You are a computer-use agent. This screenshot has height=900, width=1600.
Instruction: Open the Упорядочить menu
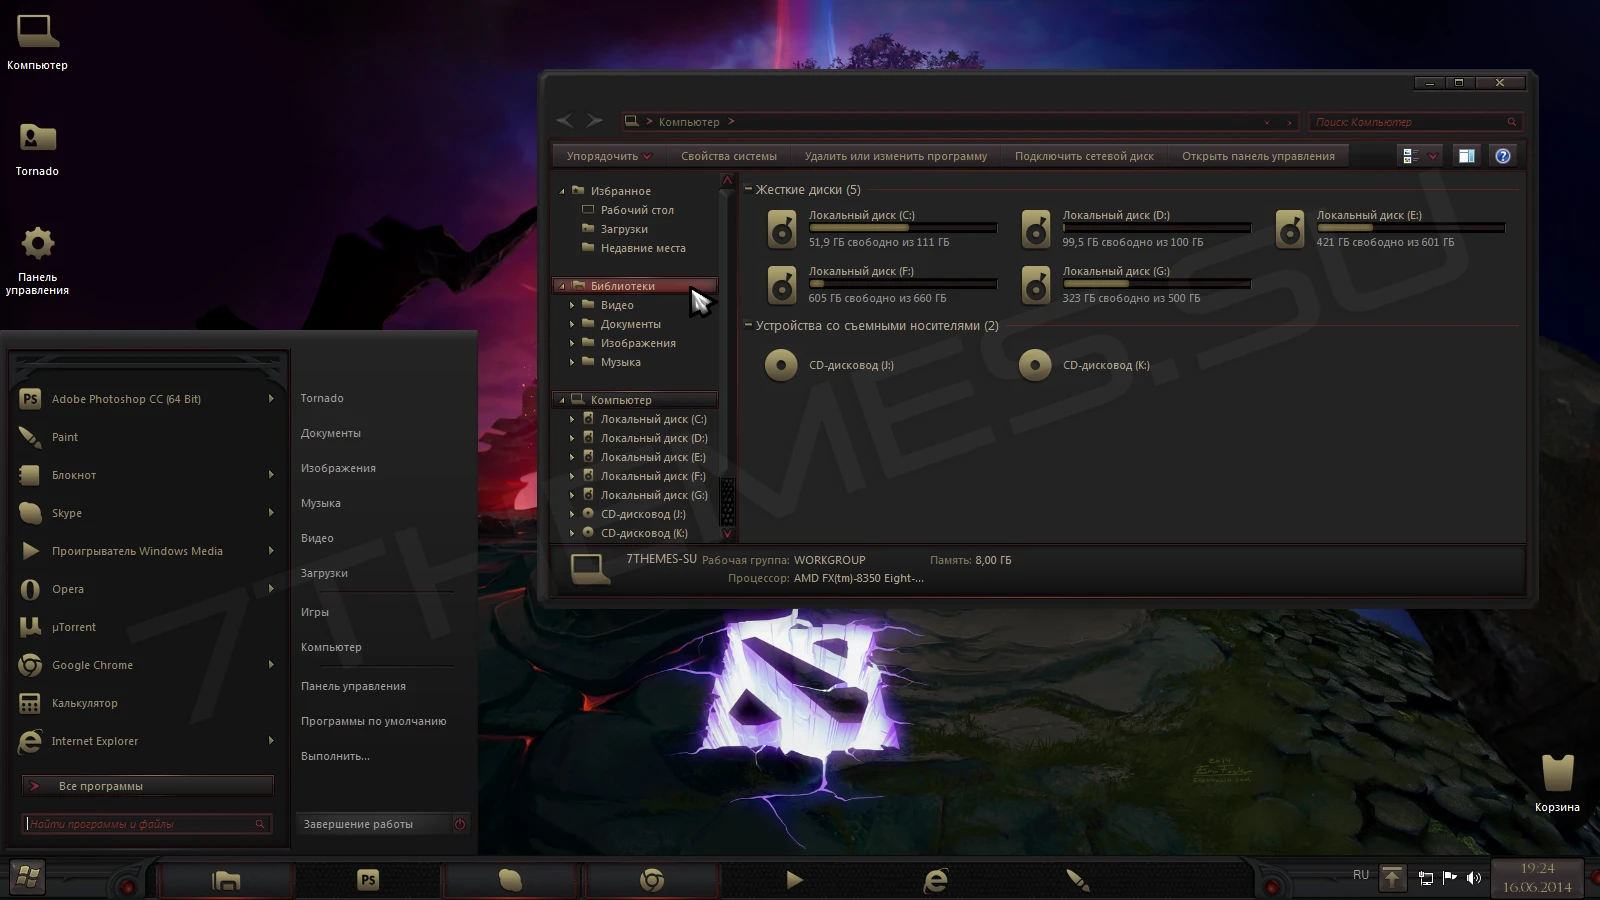coord(608,156)
